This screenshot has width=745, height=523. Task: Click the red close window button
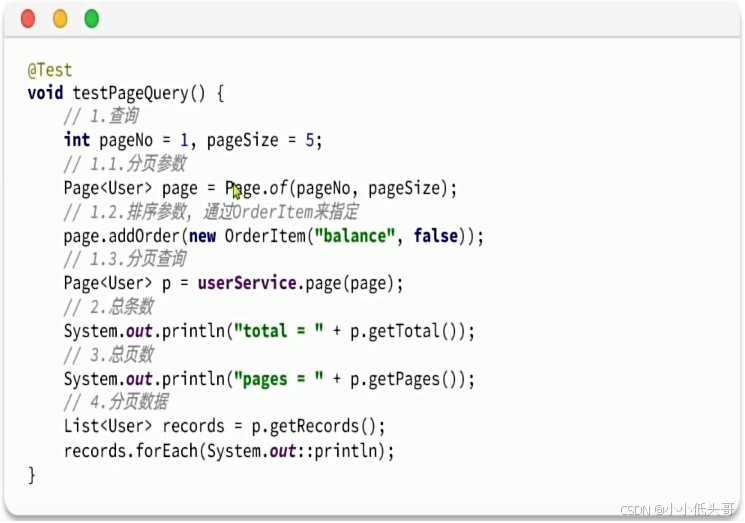[28, 19]
